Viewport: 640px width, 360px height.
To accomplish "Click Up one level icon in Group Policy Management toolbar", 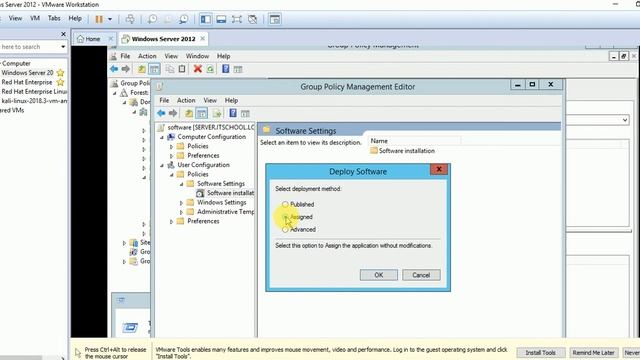I will (142, 69).
